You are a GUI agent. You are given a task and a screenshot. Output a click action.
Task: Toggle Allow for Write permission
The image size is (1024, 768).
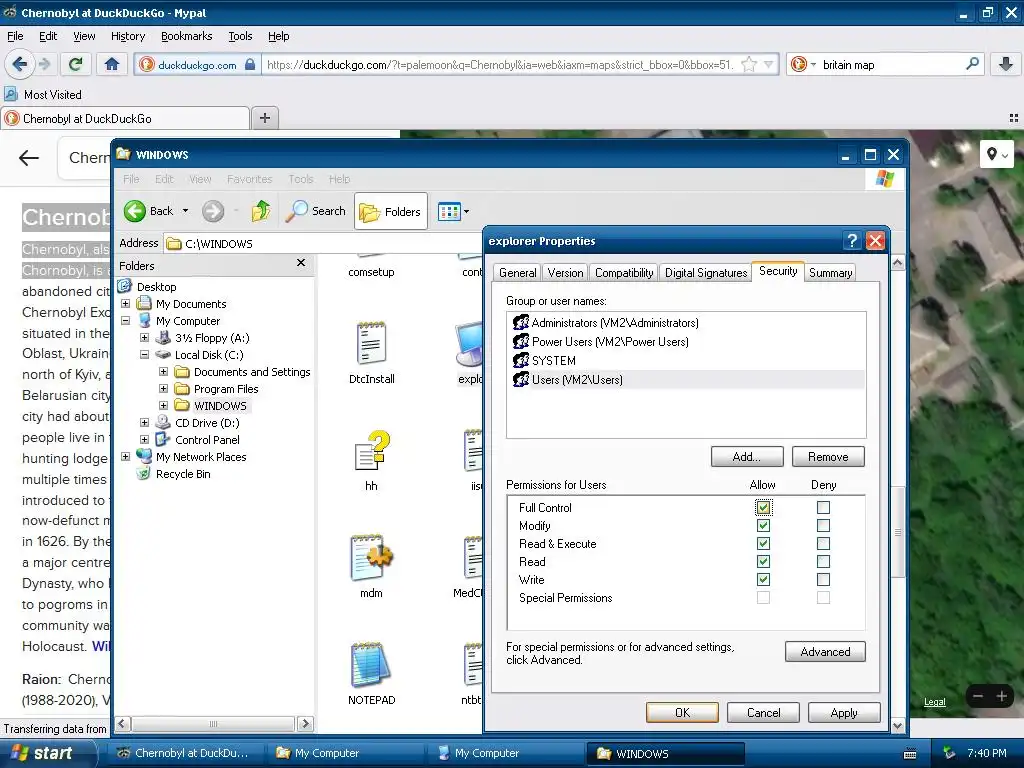pyautogui.click(x=763, y=579)
